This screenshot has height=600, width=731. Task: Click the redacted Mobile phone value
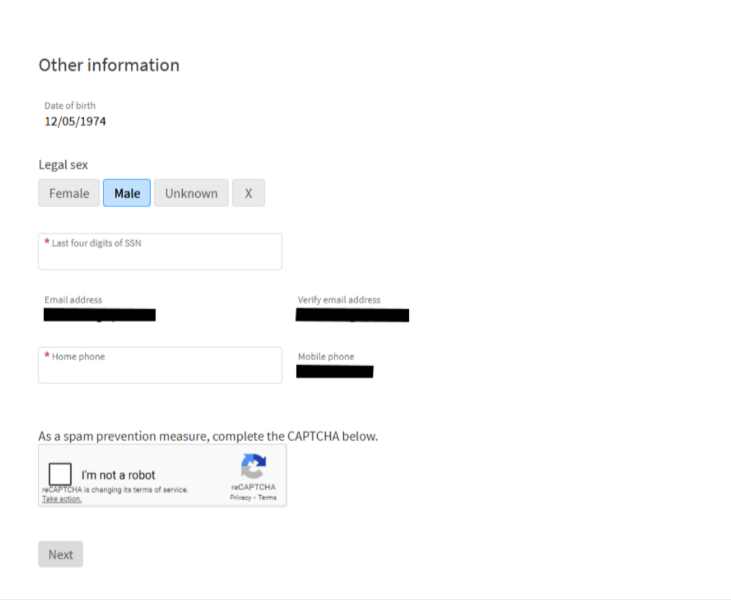click(x=335, y=372)
